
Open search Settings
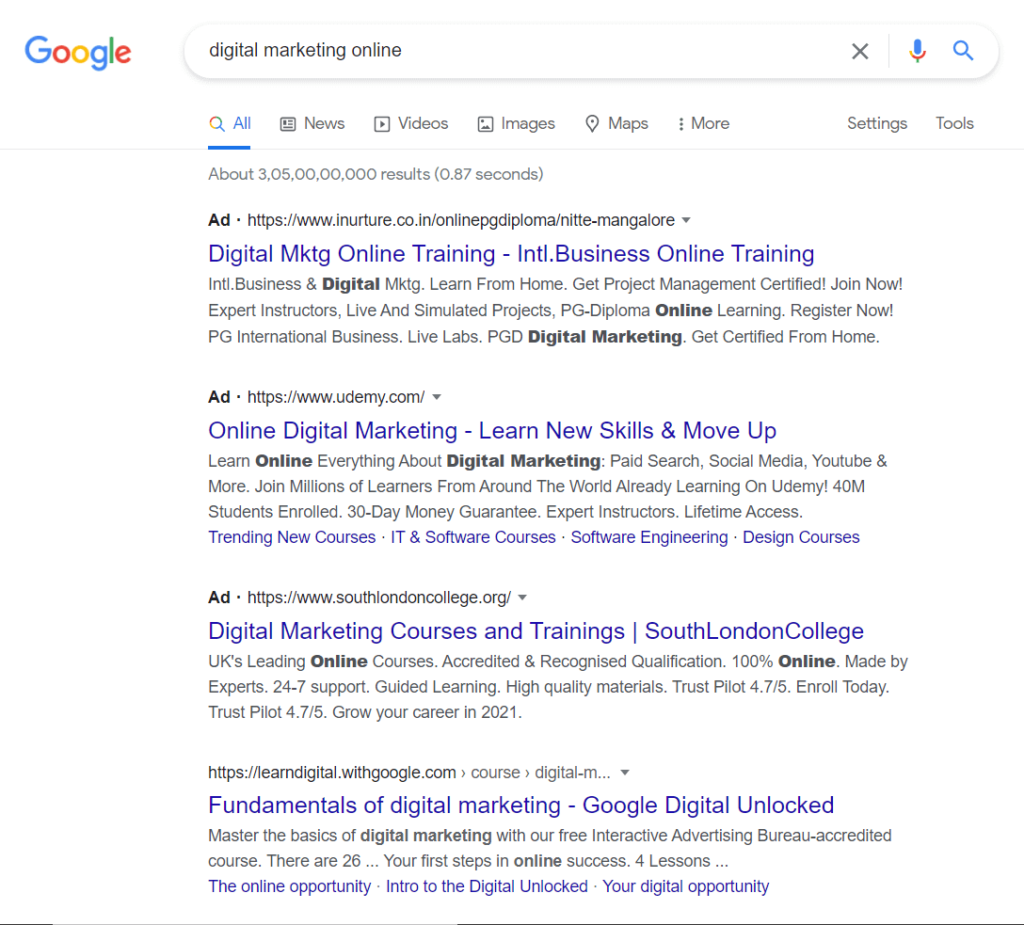[877, 123]
